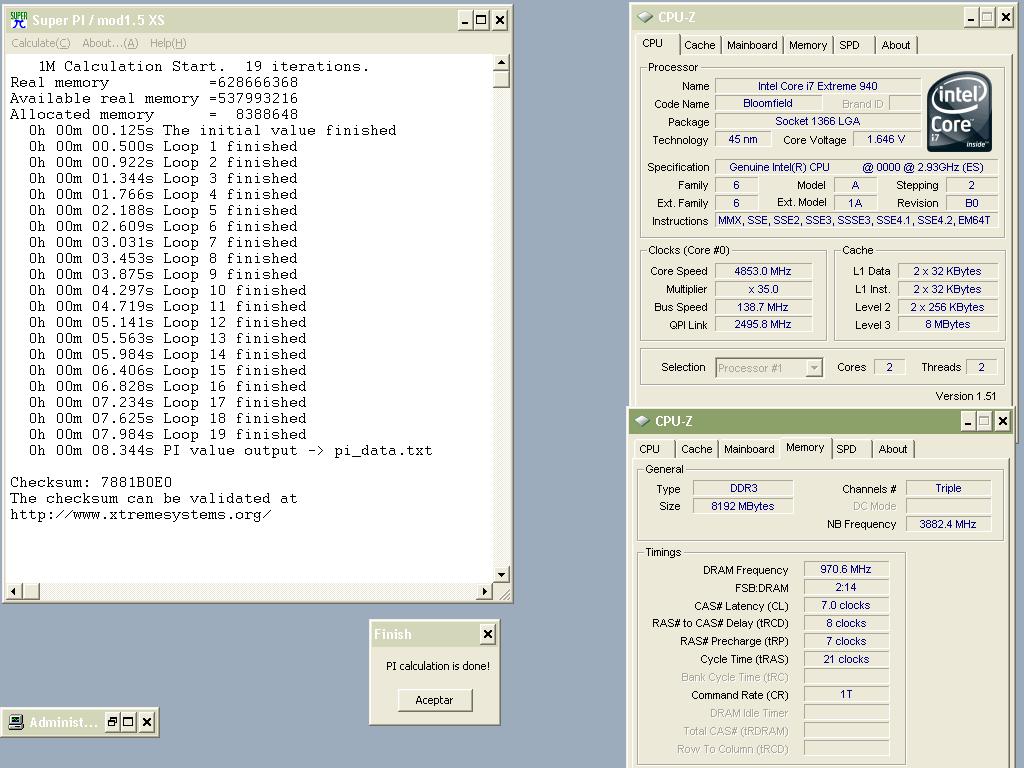The width and height of the screenshot is (1024, 768).
Task: Click the Super PI scroll left arrow
Action: tap(14, 592)
